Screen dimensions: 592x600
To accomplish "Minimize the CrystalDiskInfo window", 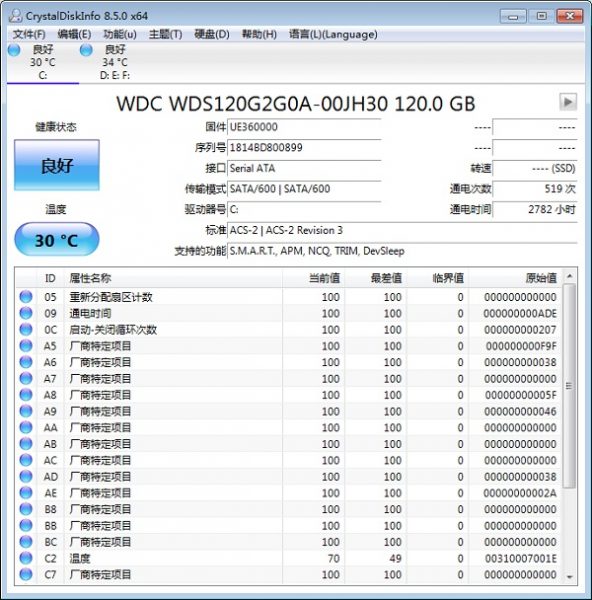I will point(513,16).
